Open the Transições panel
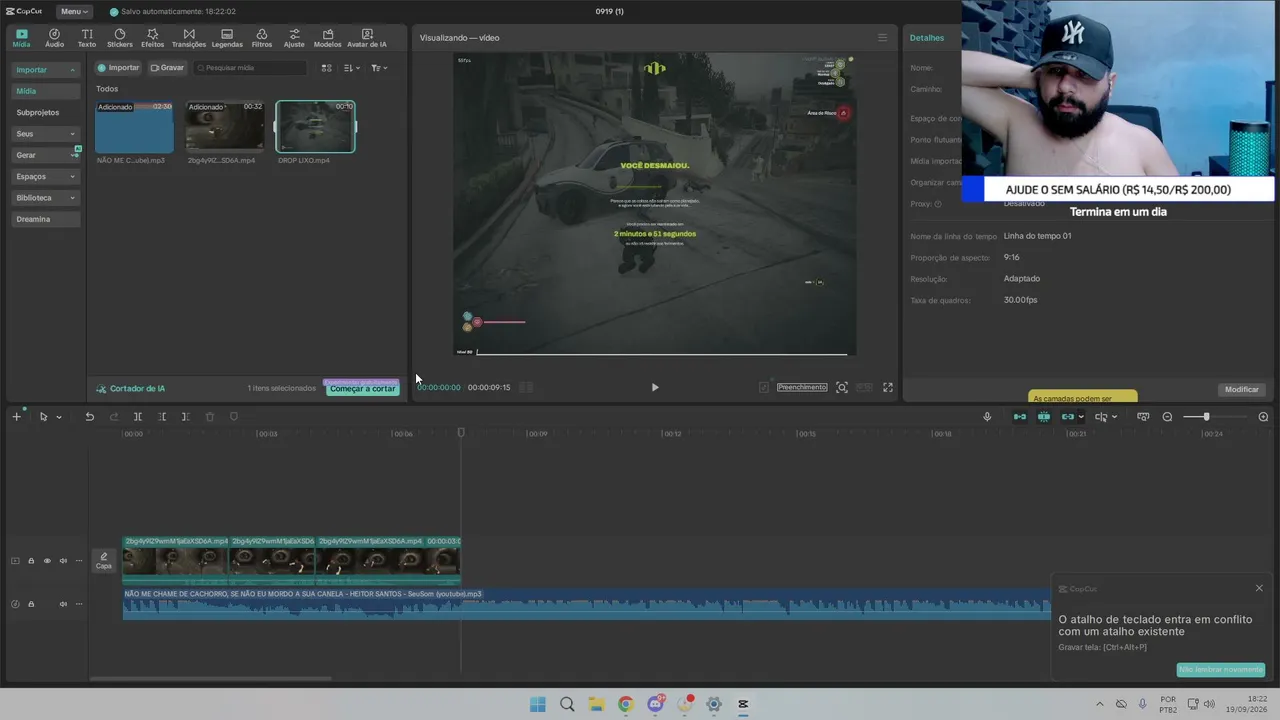 click(x=188, y=38)
